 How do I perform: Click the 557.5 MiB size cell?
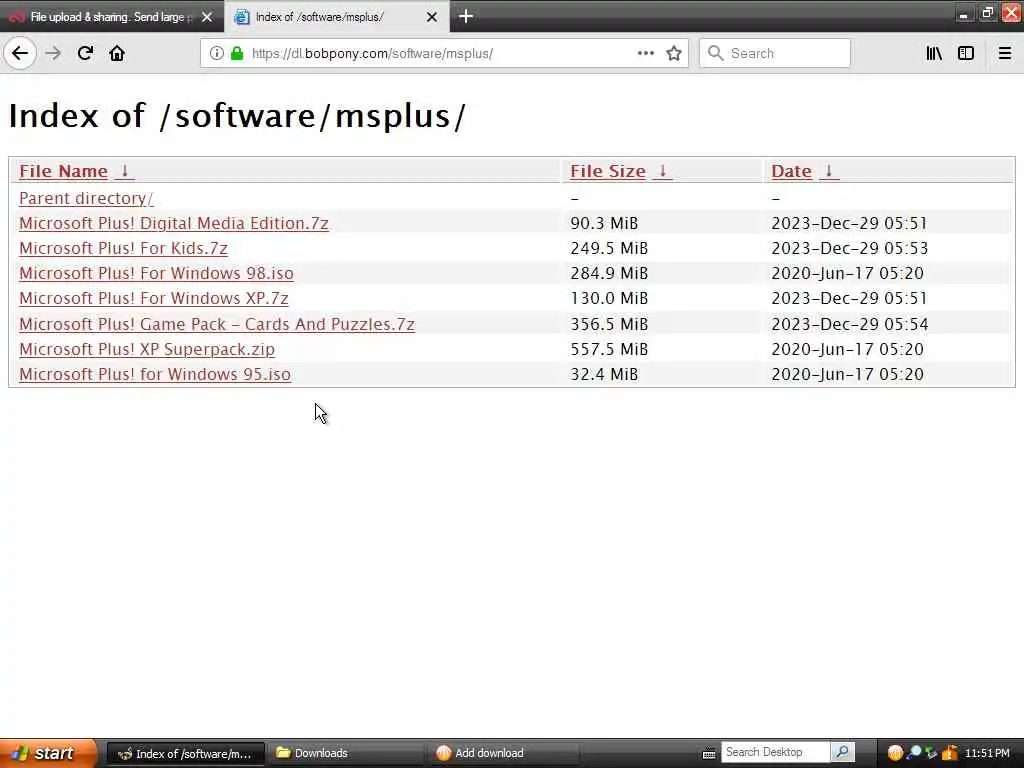click(609, 349)
